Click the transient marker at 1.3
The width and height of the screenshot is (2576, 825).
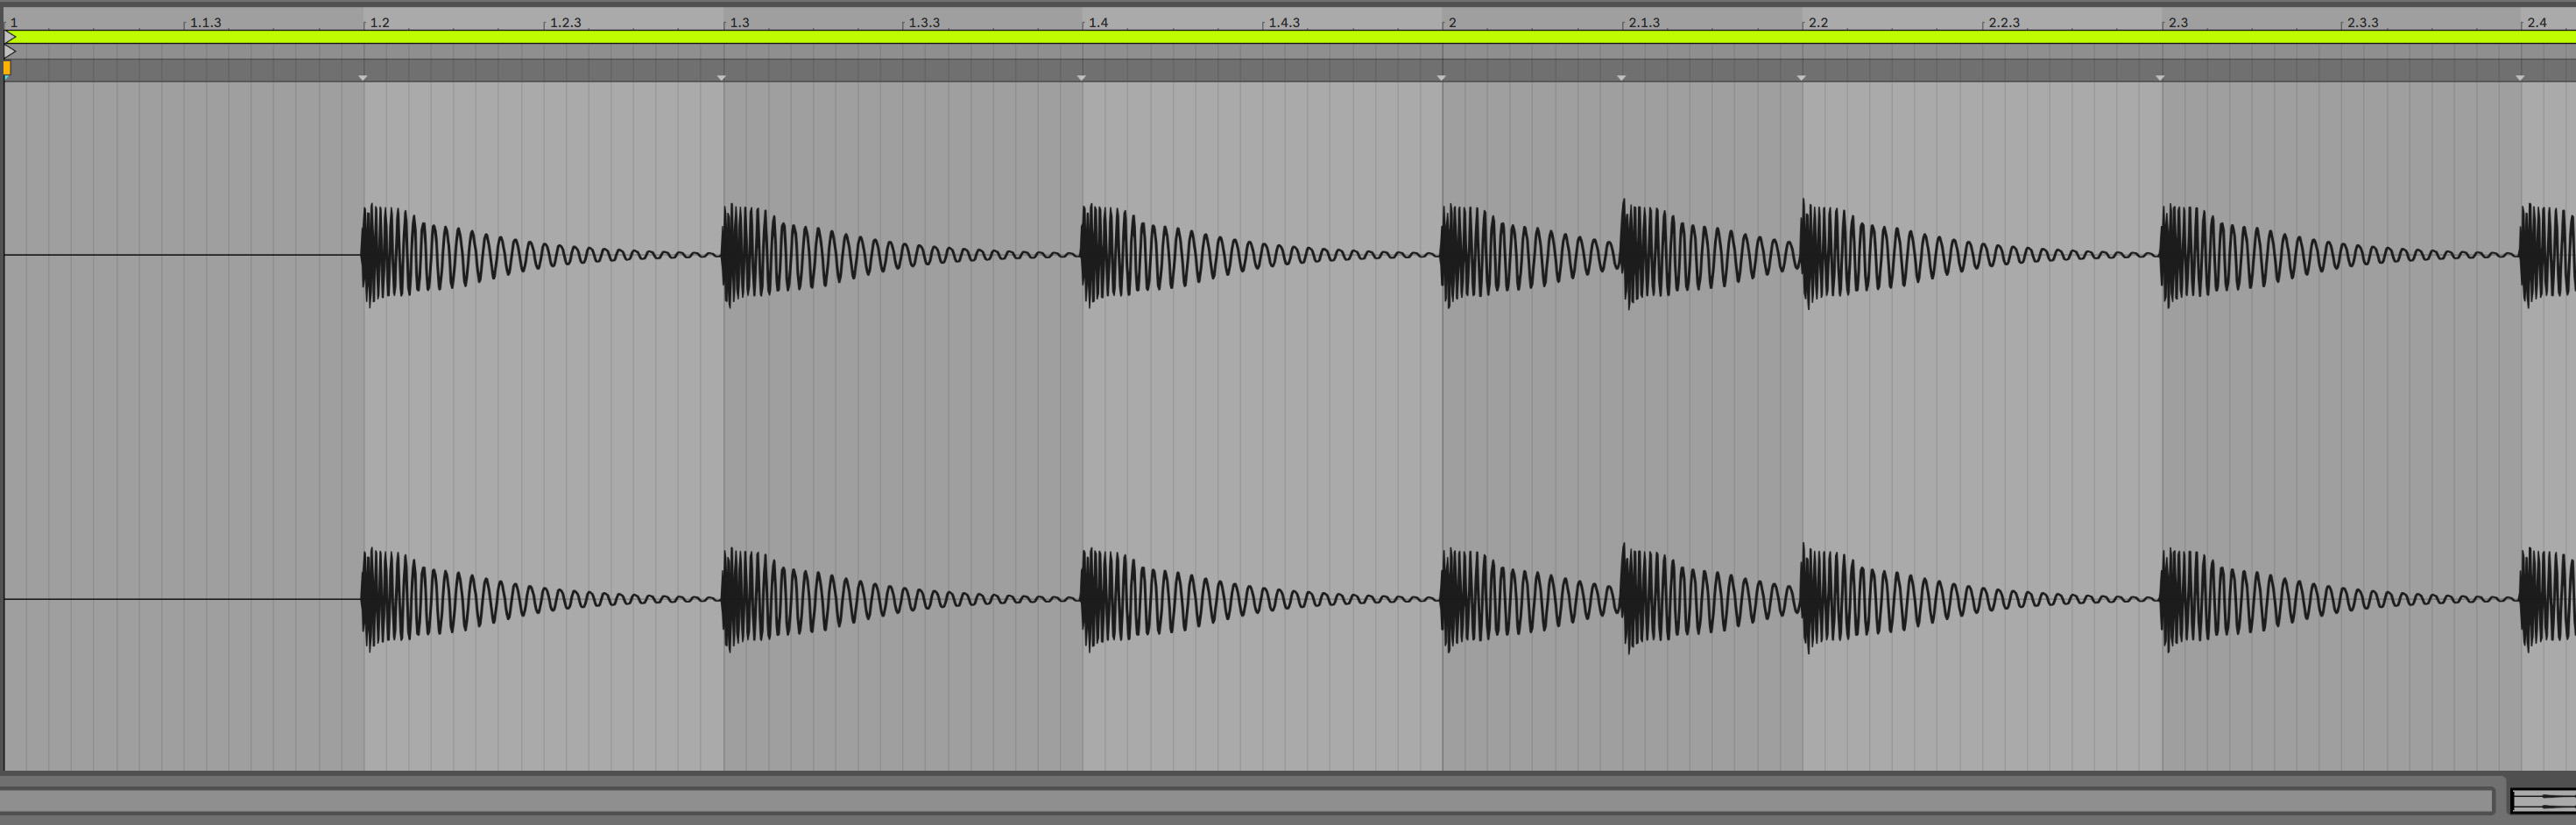721,77
